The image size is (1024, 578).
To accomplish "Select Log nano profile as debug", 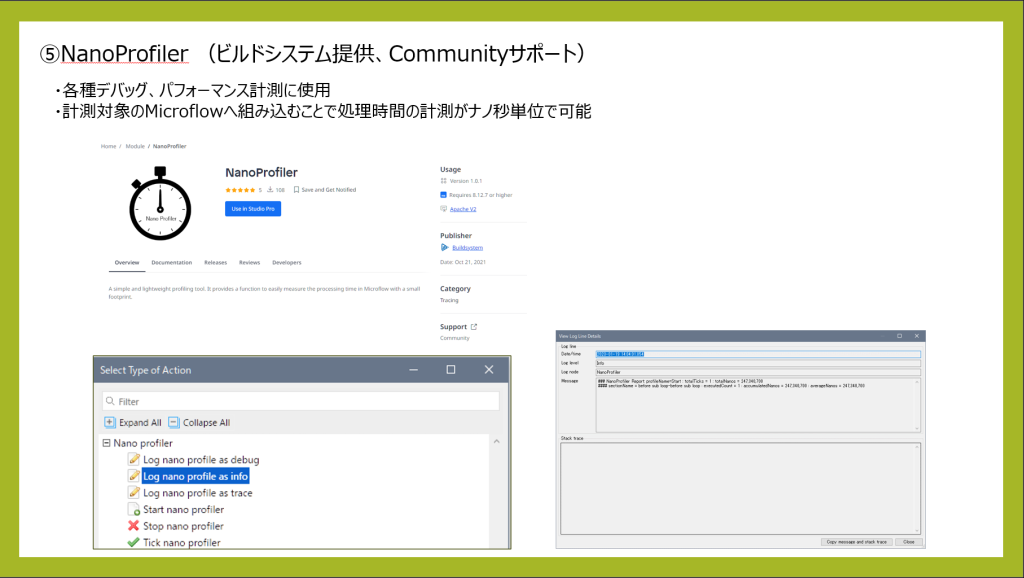I will pos(200,460).
